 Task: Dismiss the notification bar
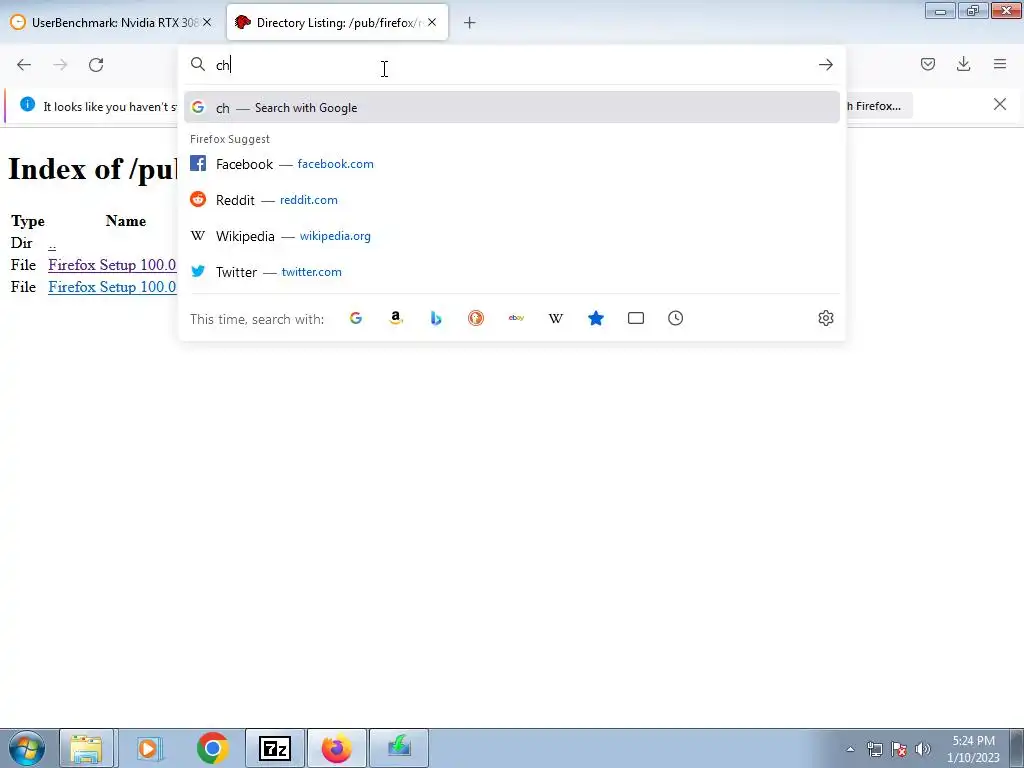click(x=999, y=104)
